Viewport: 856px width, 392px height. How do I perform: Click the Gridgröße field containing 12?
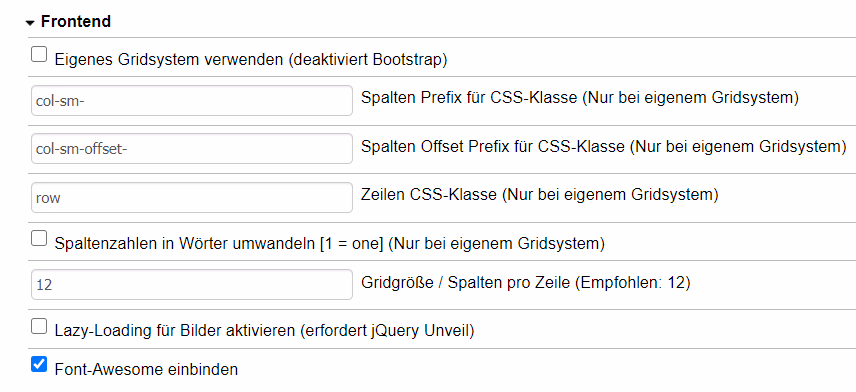(x=192, y=284)
